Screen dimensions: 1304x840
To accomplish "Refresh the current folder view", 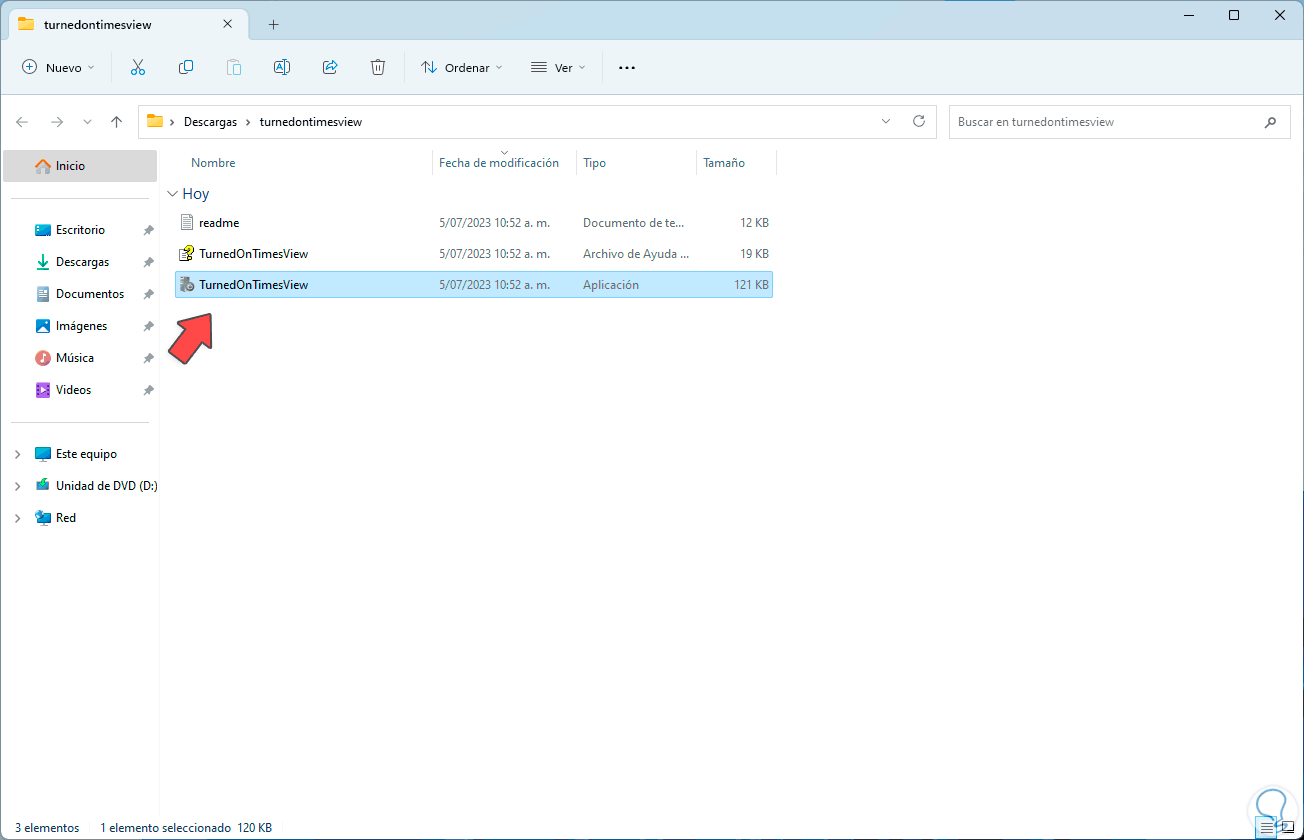I will [x=919, y=121].
